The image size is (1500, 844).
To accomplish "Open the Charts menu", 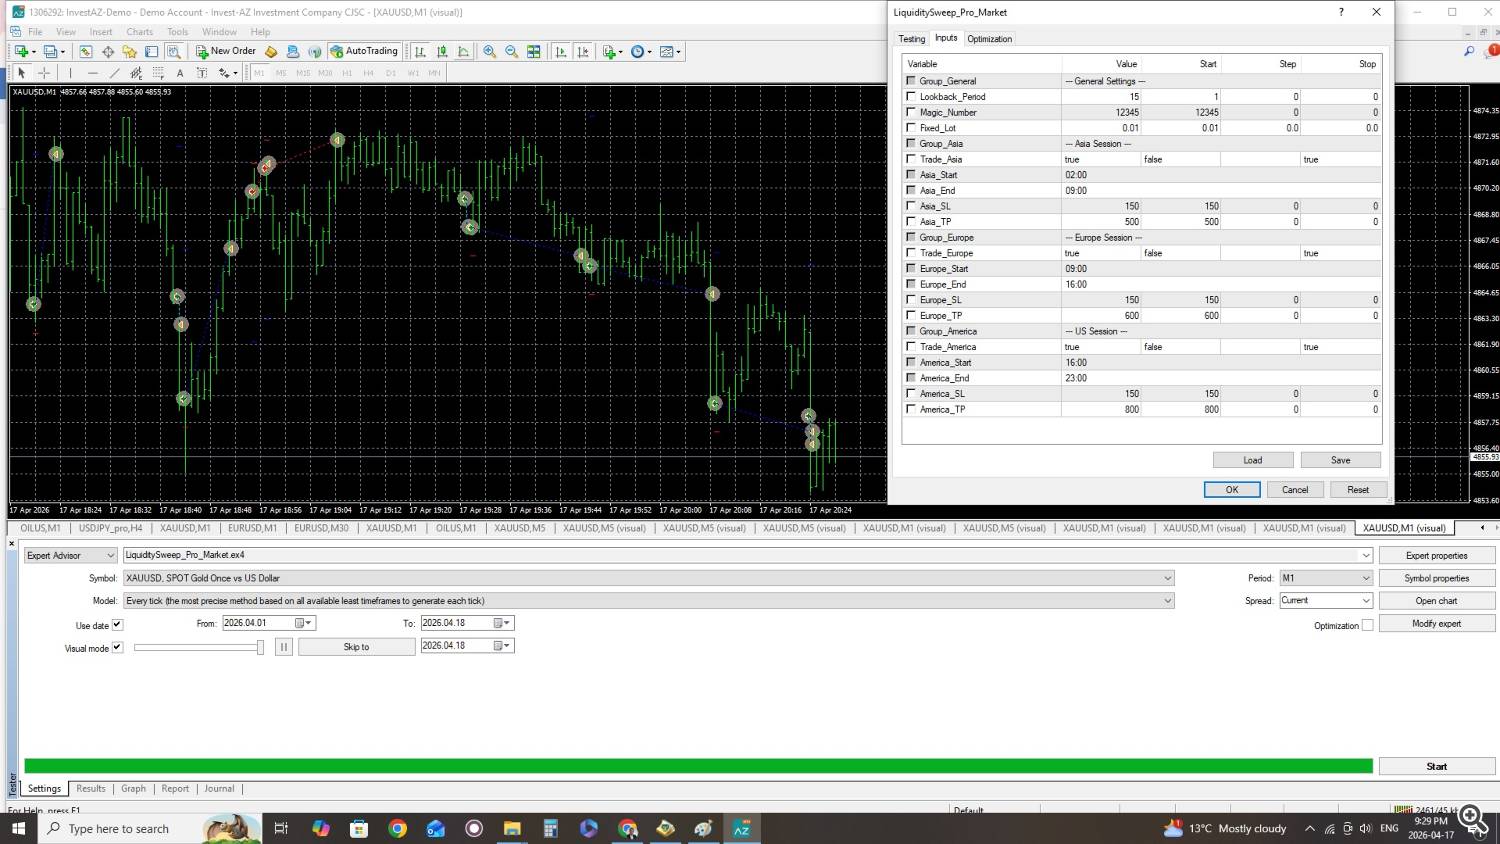I will tap(140, 32).
